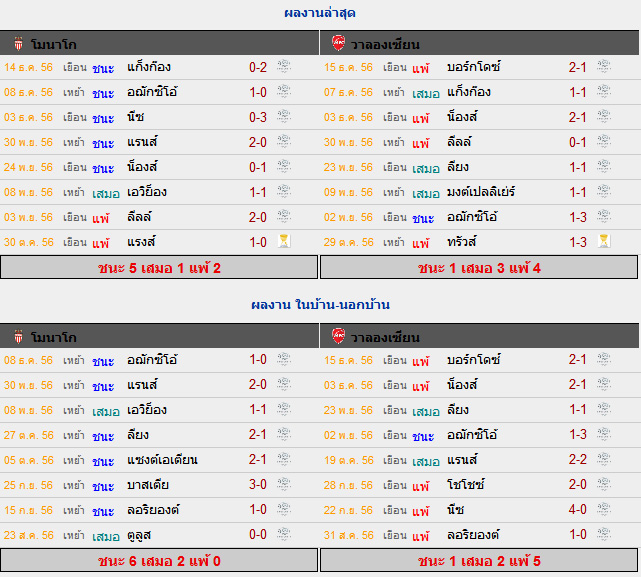The width and height of the screenshot is (641, 577).
Task: Click the 4-0 score against นีซ
Action: tap(578, 510)
